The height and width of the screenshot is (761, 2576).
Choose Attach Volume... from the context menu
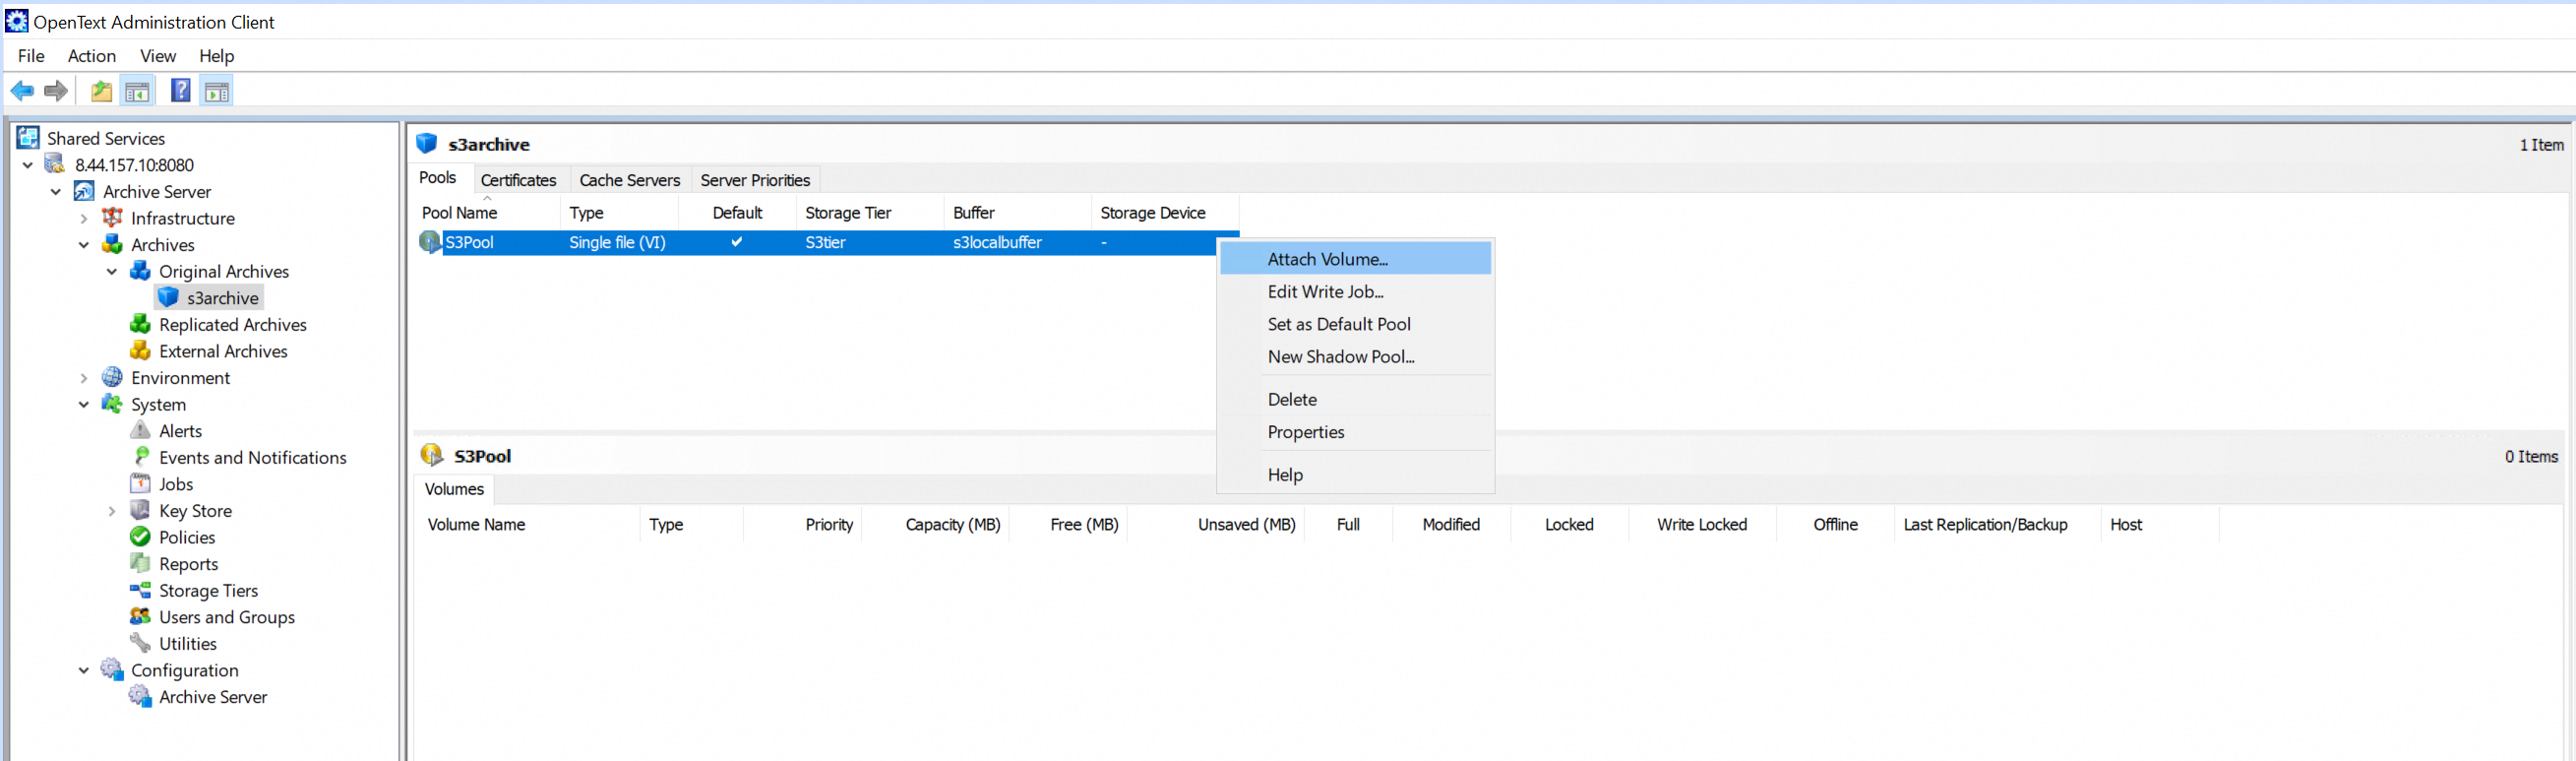pyautogui.click(x=1355, y=259)
